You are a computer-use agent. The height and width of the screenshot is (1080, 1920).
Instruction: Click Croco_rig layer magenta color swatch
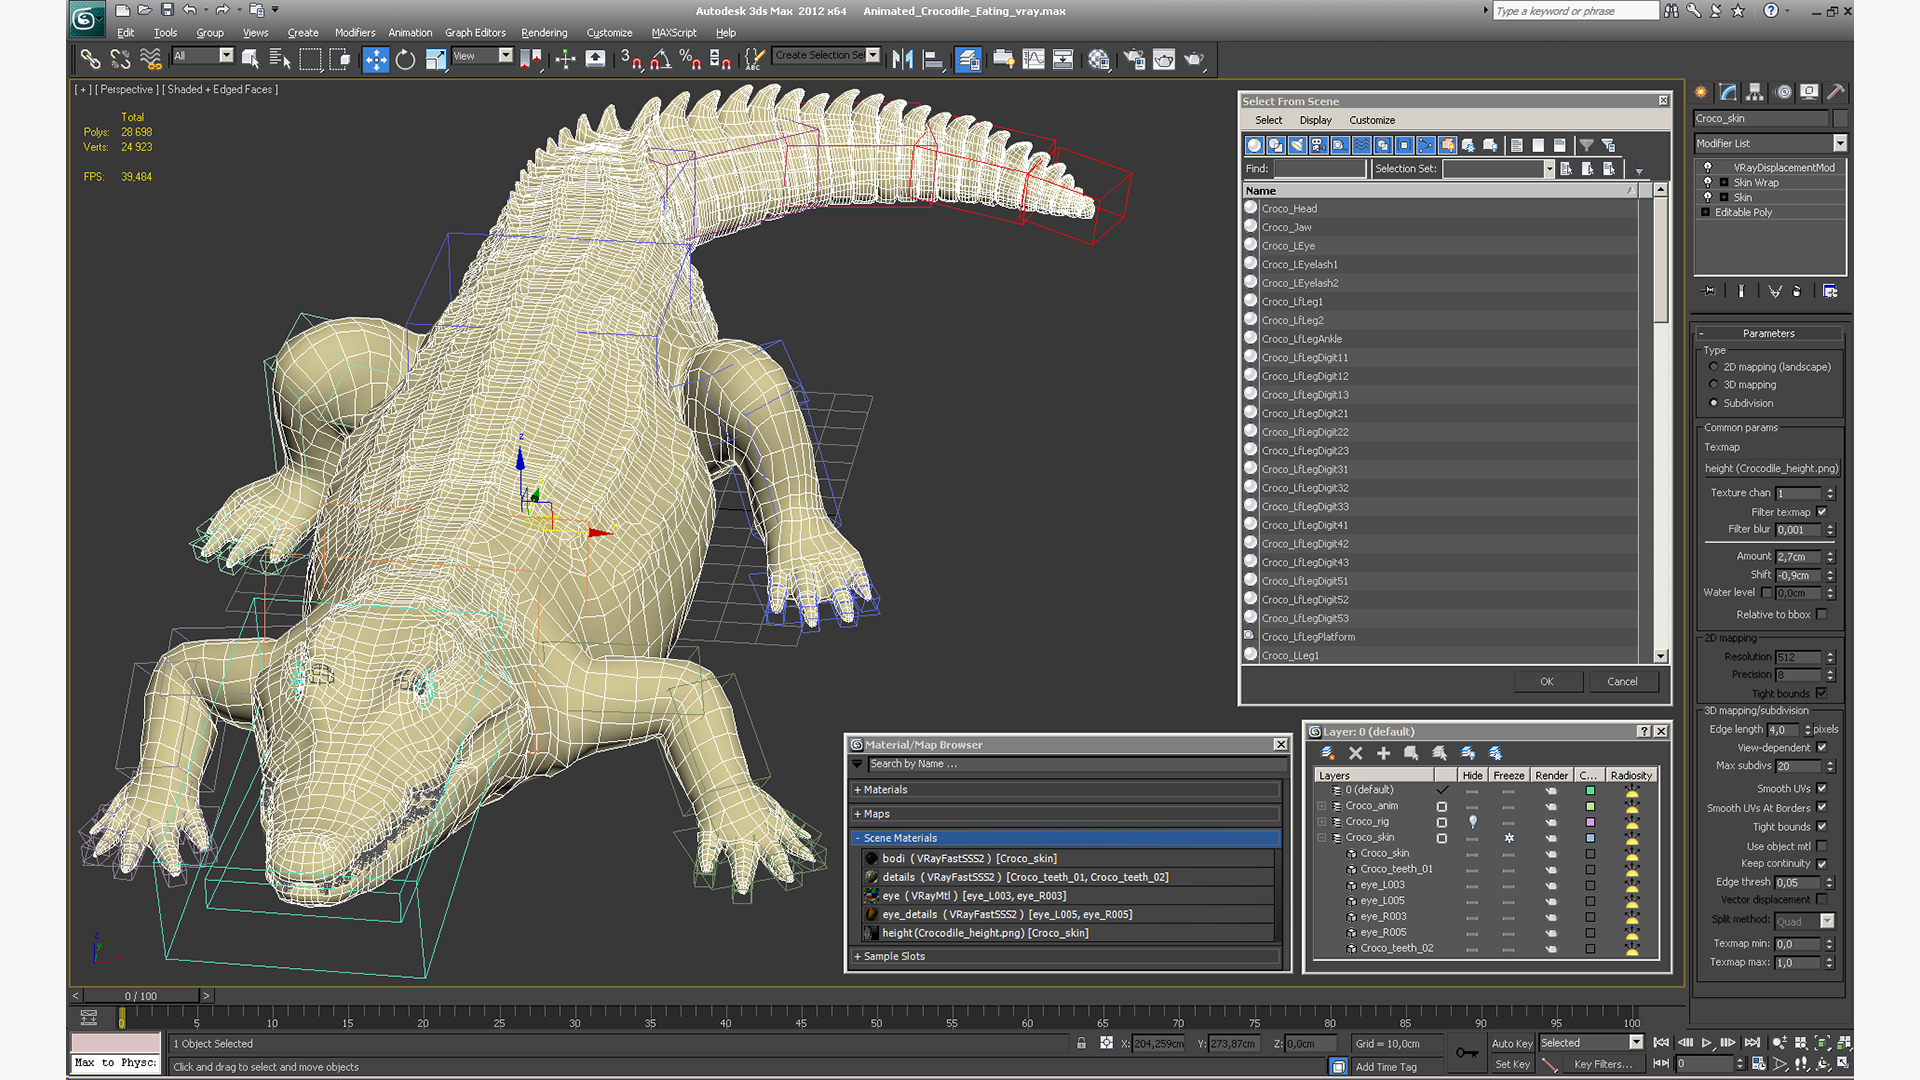pyautogui.click(x=1590, y=822)
